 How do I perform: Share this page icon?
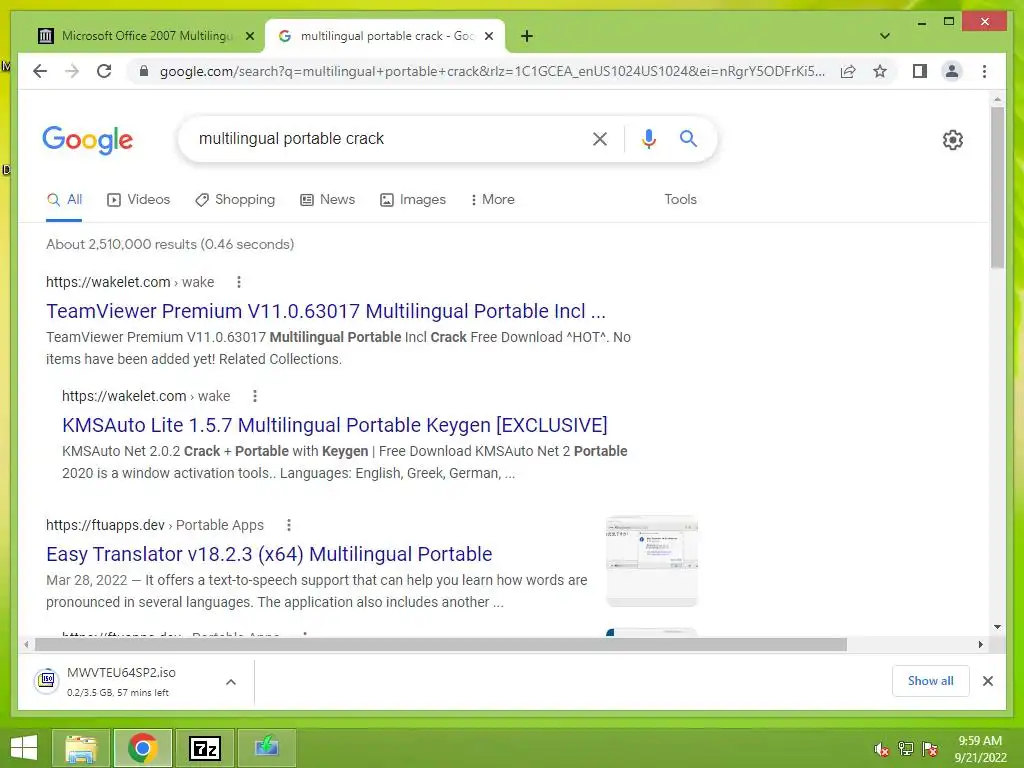tap(848, 71)
